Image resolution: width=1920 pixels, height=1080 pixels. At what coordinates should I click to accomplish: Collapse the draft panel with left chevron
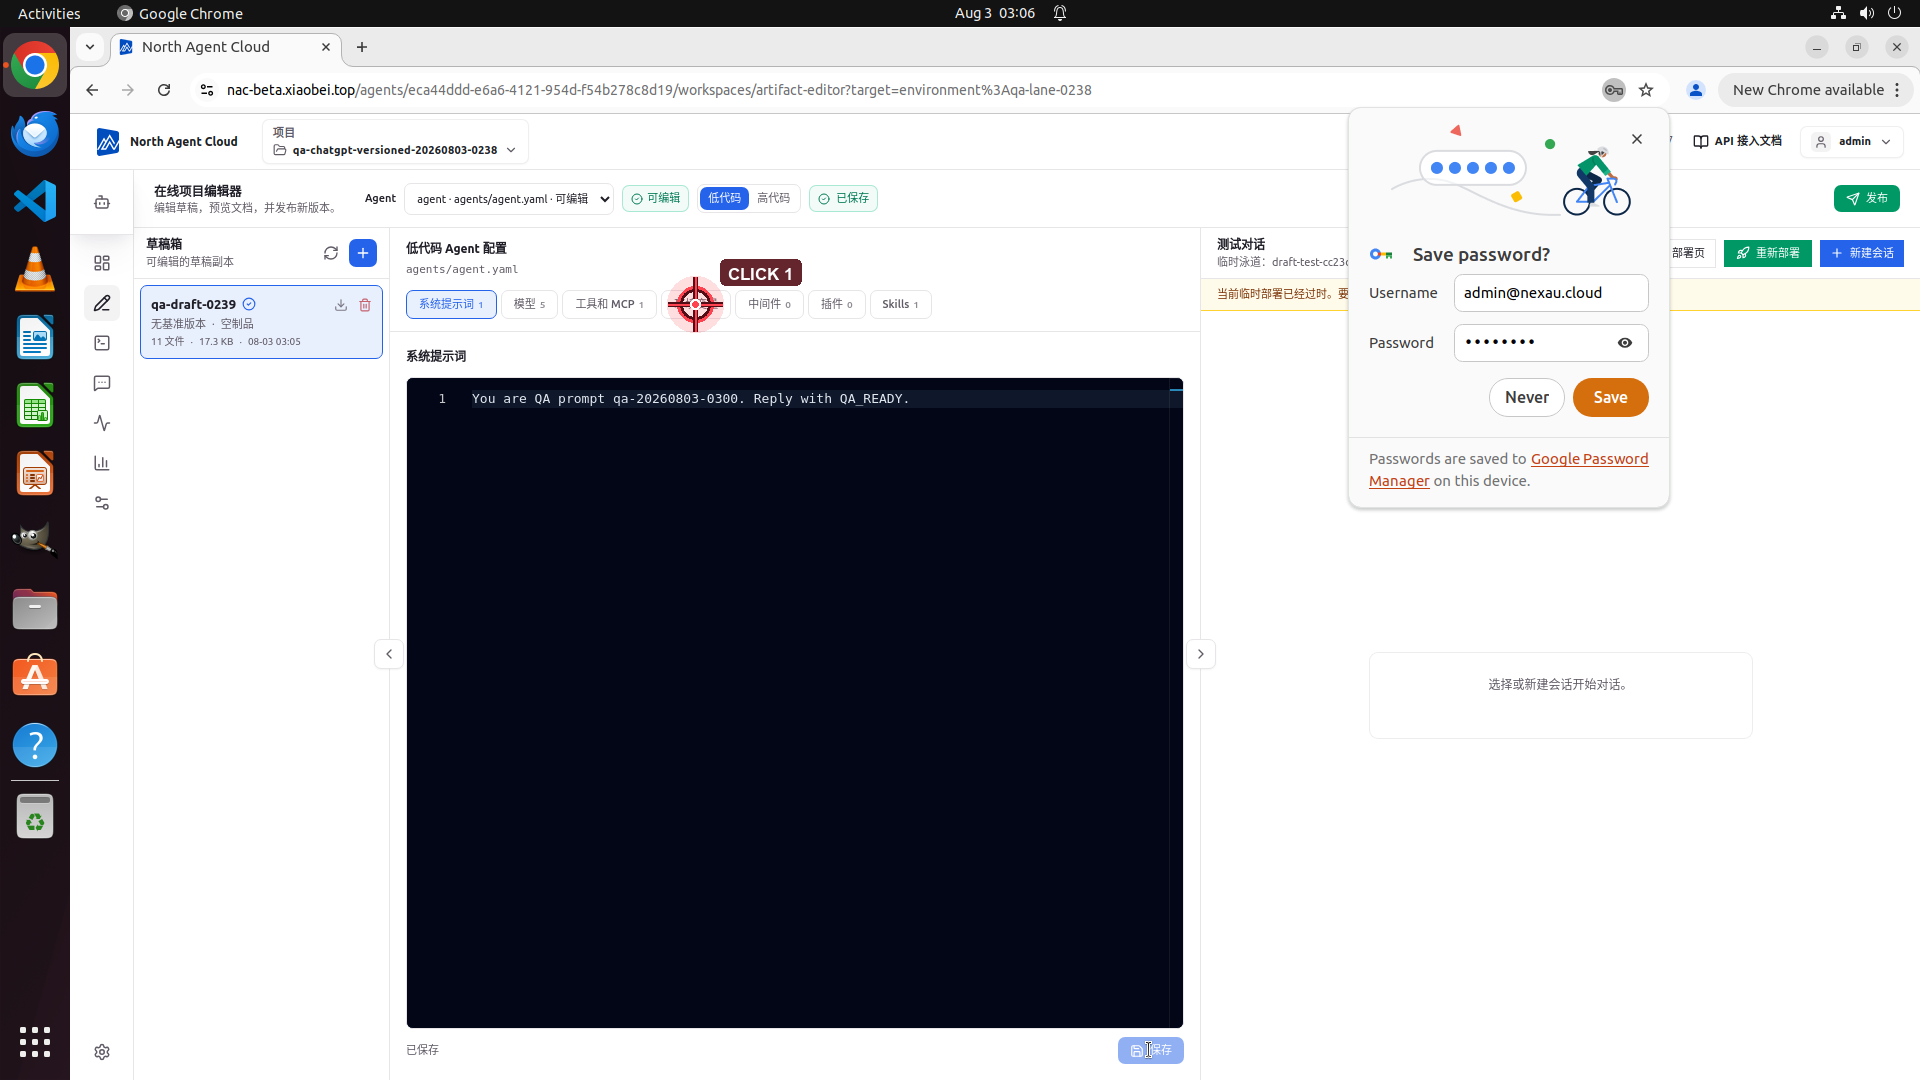(389, 654)
